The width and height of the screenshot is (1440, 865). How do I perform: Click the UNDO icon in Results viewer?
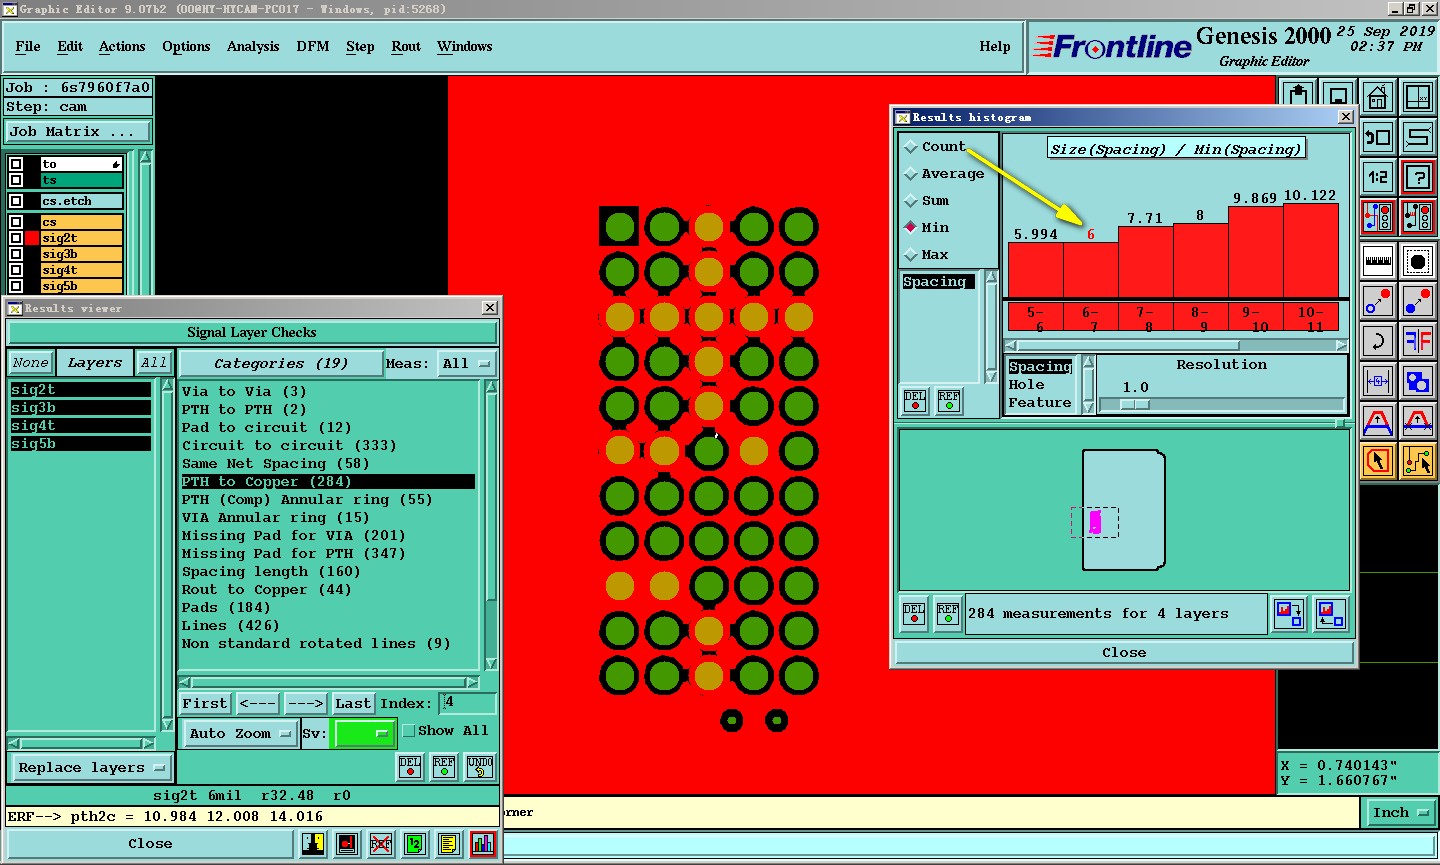pos(480,767)
